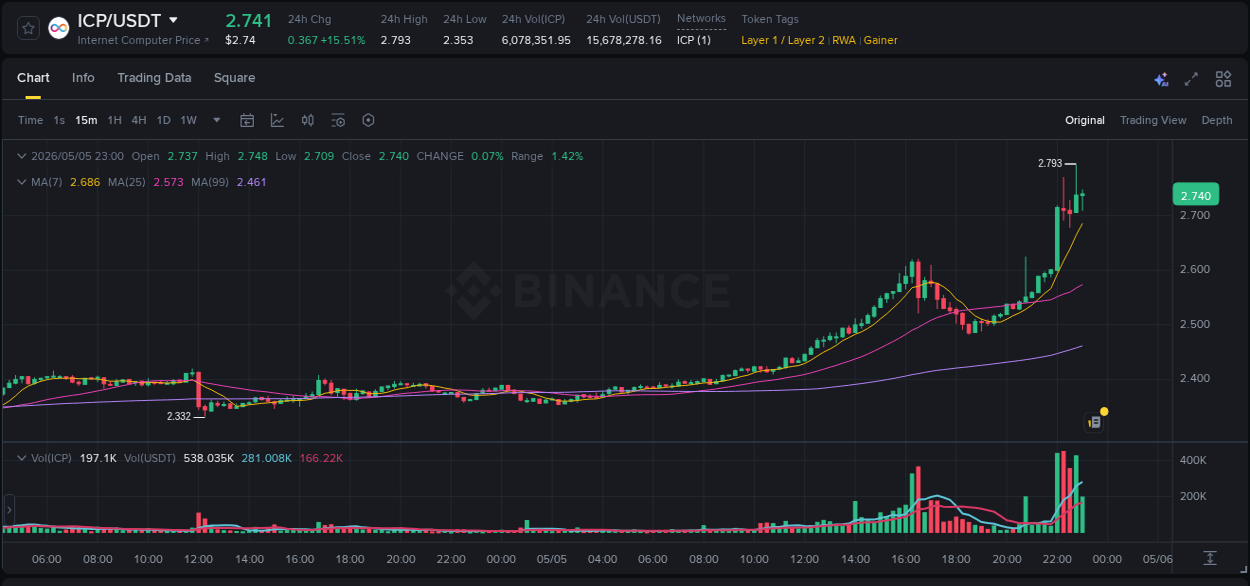Switch to the Trading Data tab
Viewport: 1250px width, 586px height.
[x=154, y=78]
